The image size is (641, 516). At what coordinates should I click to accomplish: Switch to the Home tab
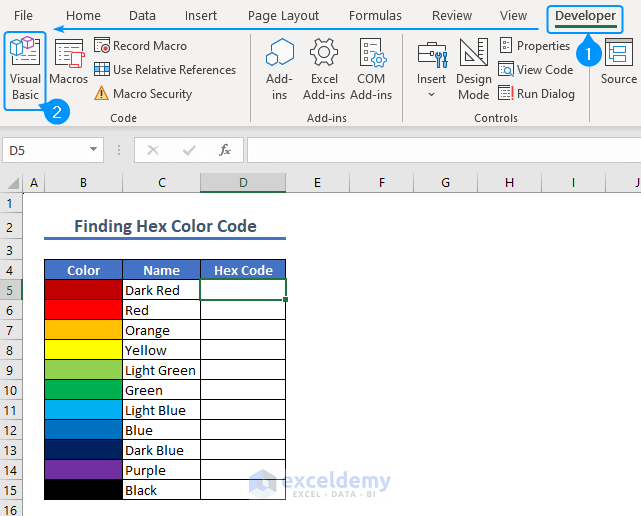[x=83, y=16]
